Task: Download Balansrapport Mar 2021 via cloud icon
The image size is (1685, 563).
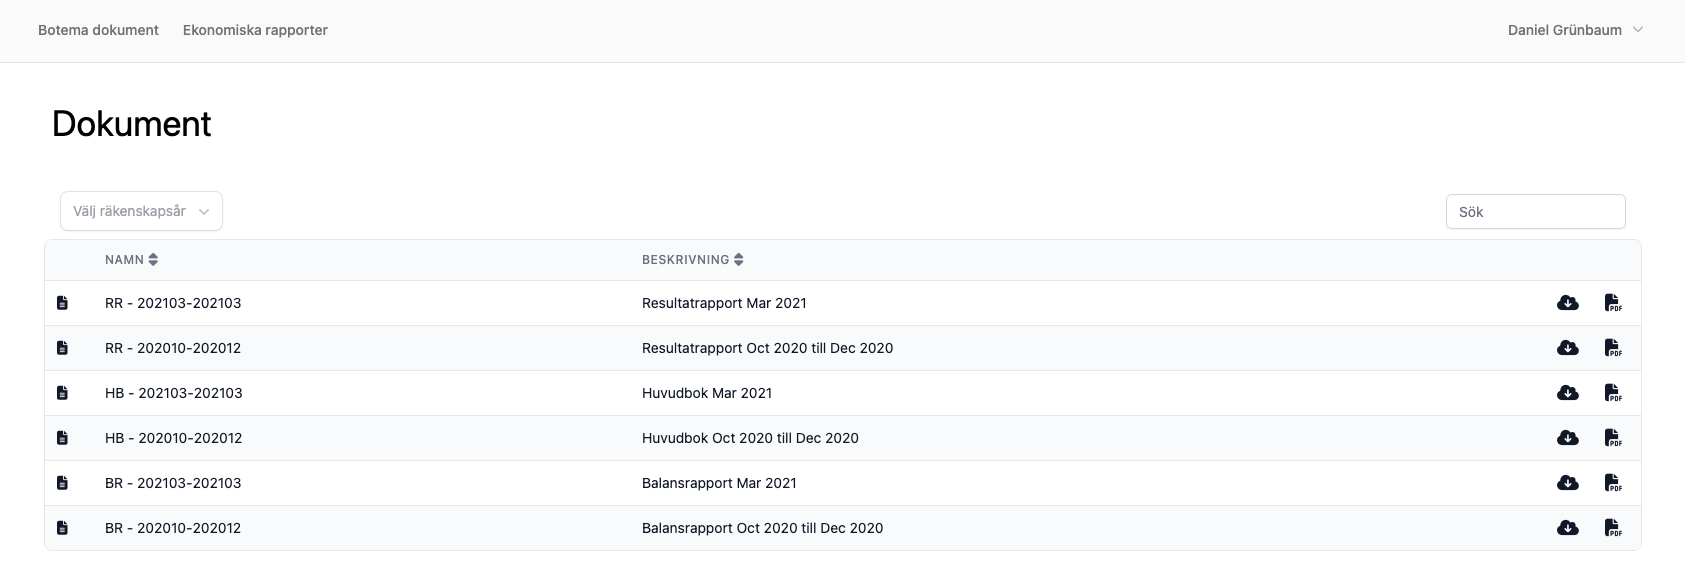Action: pos(1567,483)
